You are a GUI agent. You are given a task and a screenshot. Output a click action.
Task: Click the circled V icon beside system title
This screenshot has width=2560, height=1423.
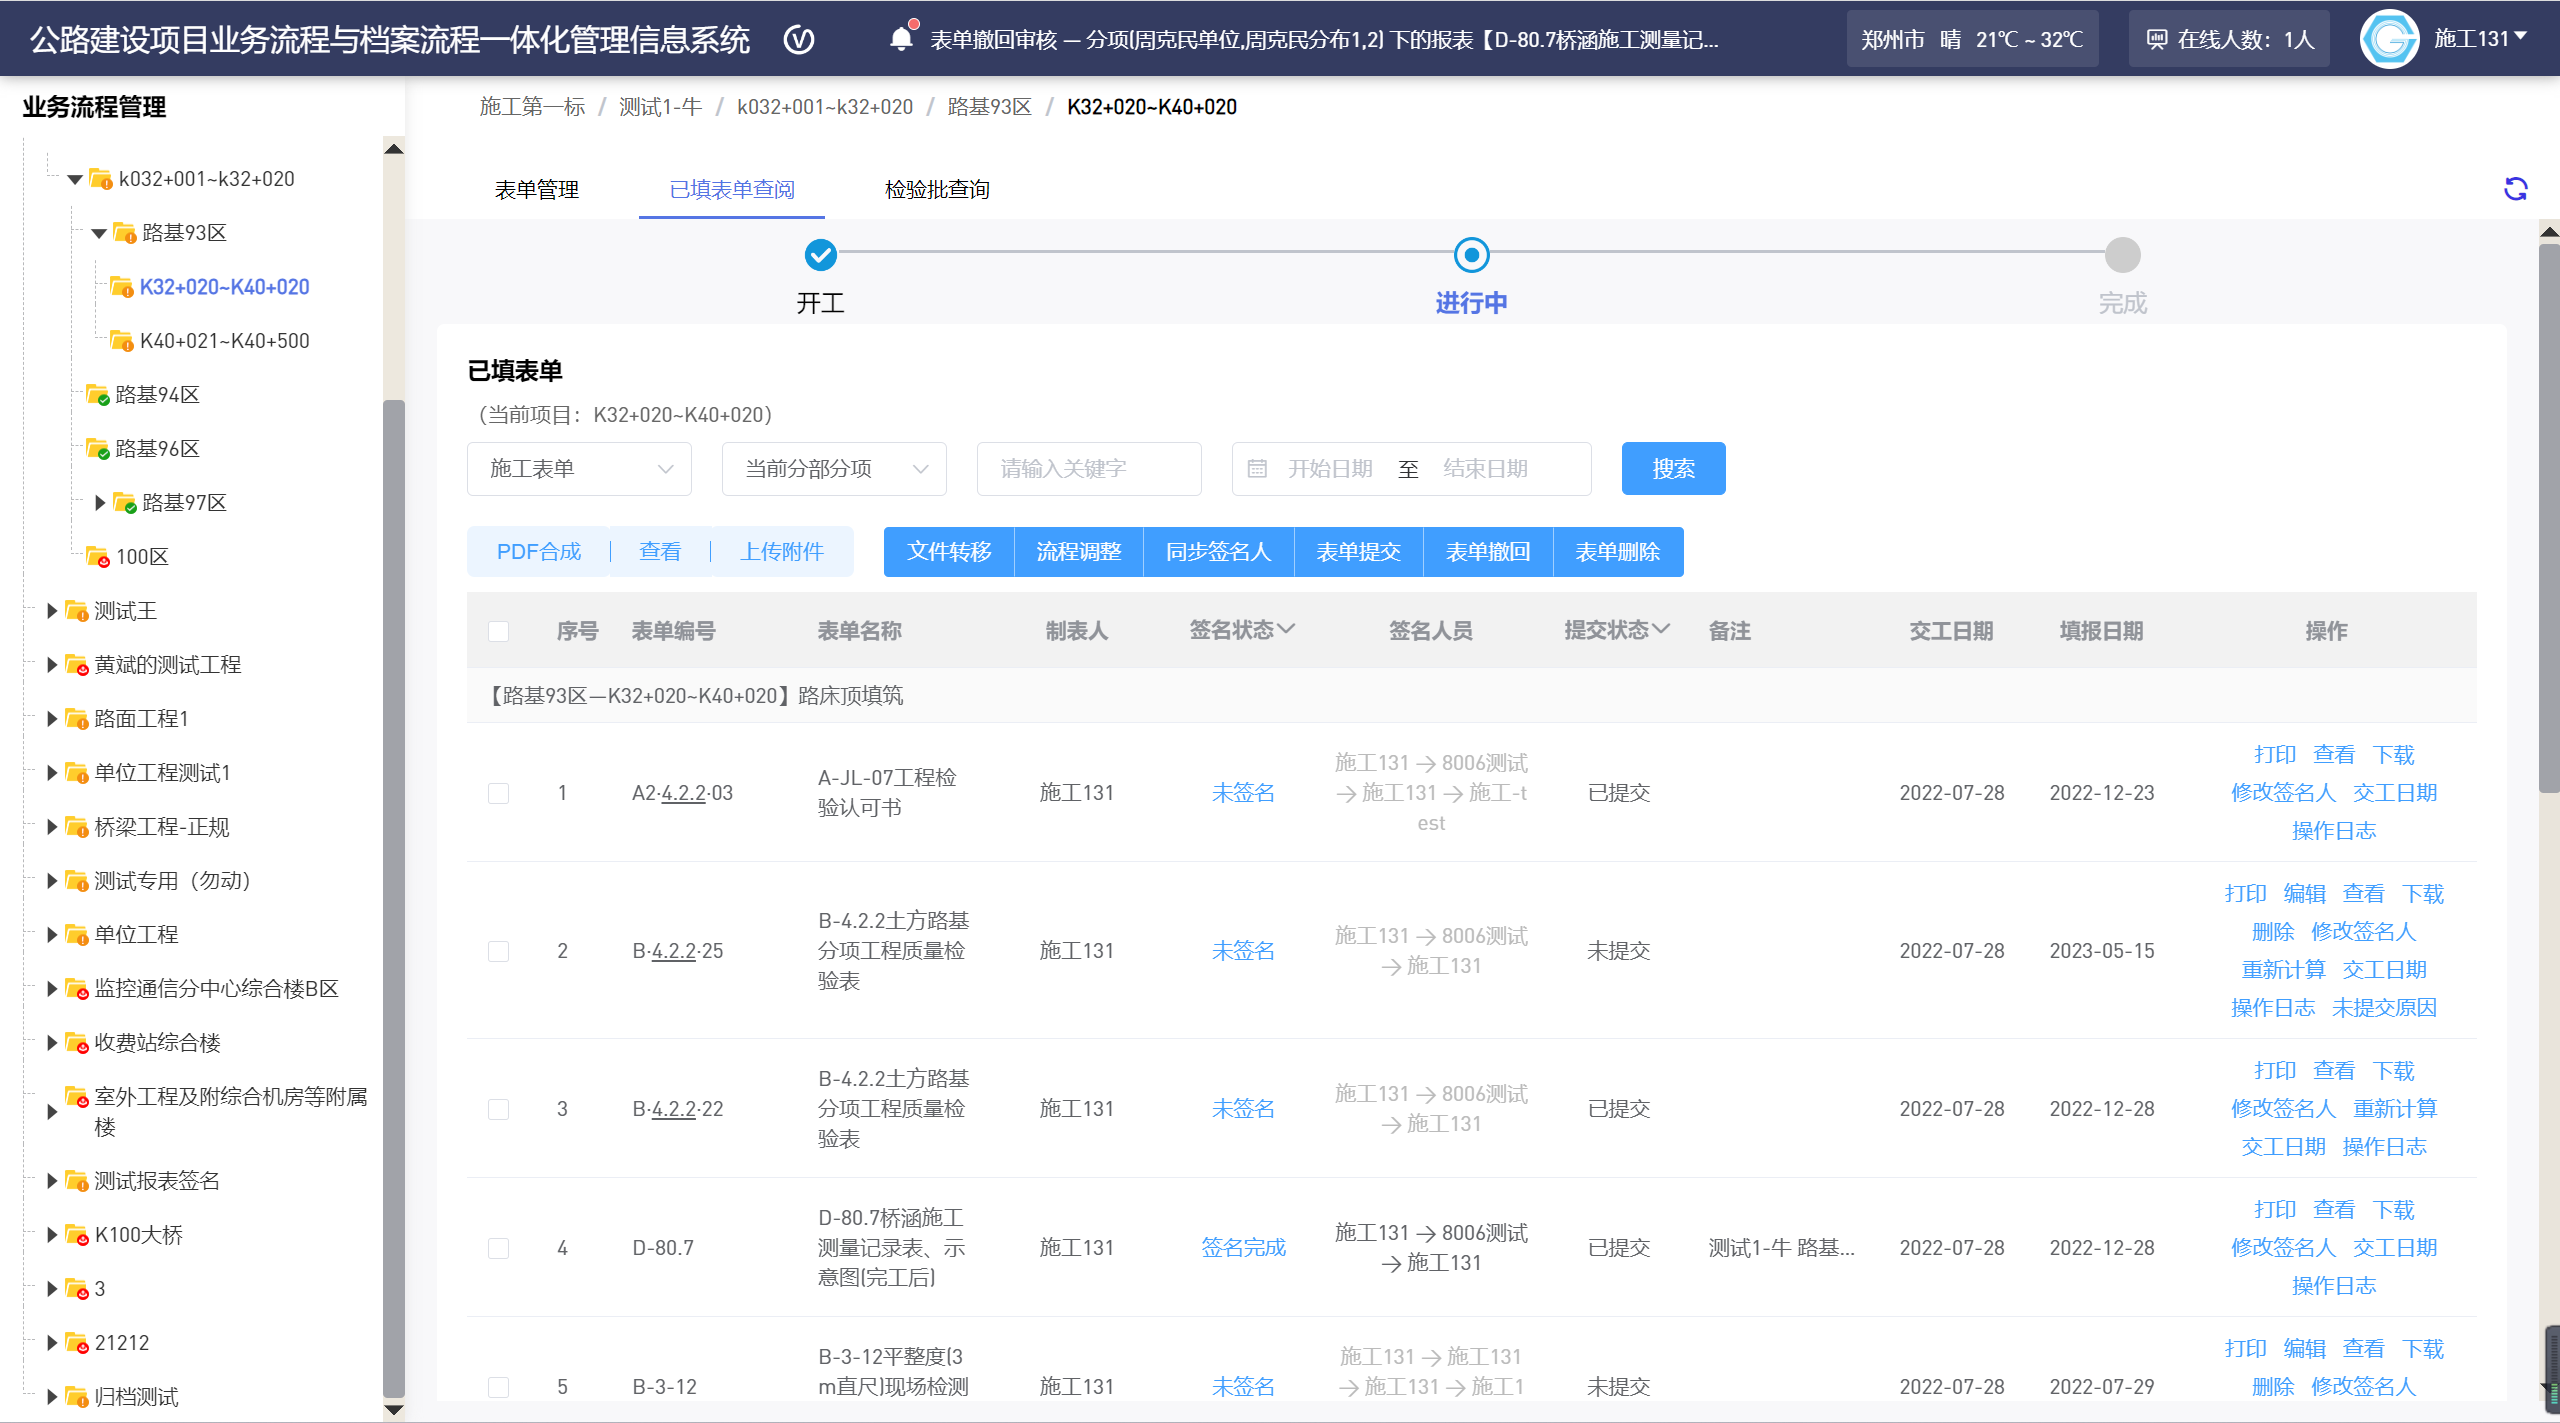coord(799,40)
